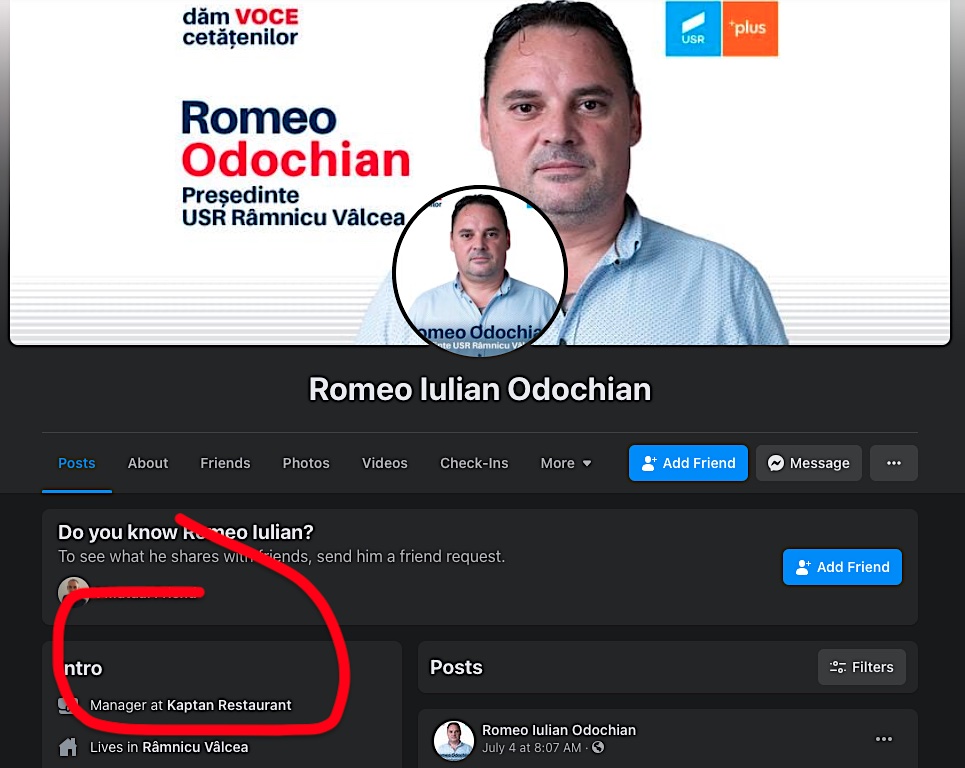This screenshot has height=768, width=965.
Task: Select the Check-Ins tab
Action: pyautogui.click(x=474, y=463)
